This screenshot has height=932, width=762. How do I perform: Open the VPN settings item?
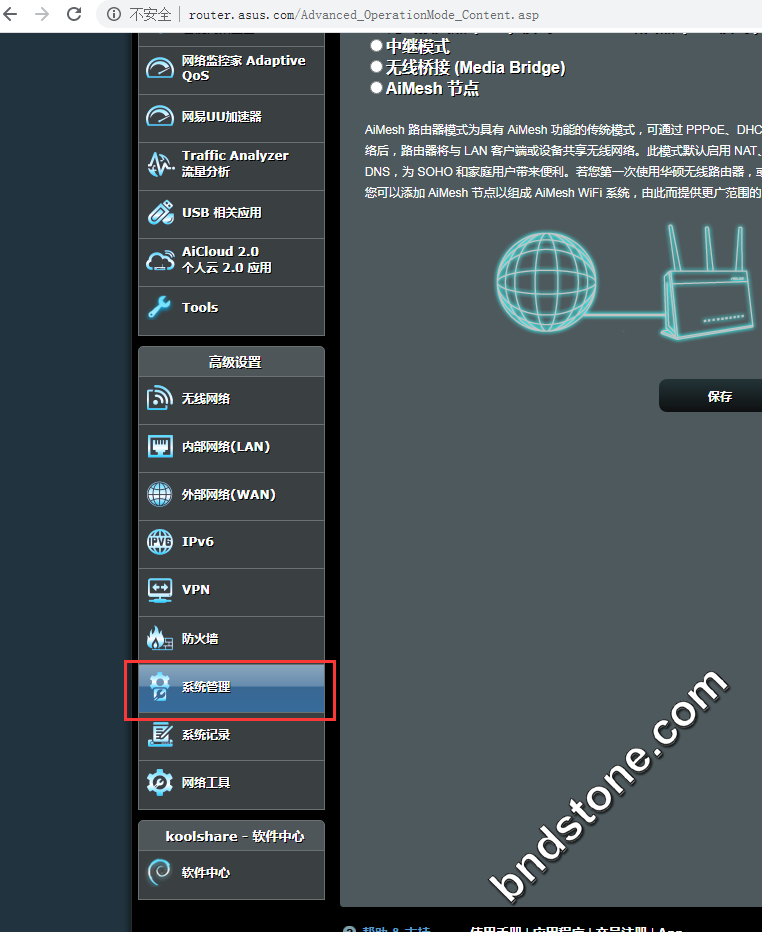point(231,593)
